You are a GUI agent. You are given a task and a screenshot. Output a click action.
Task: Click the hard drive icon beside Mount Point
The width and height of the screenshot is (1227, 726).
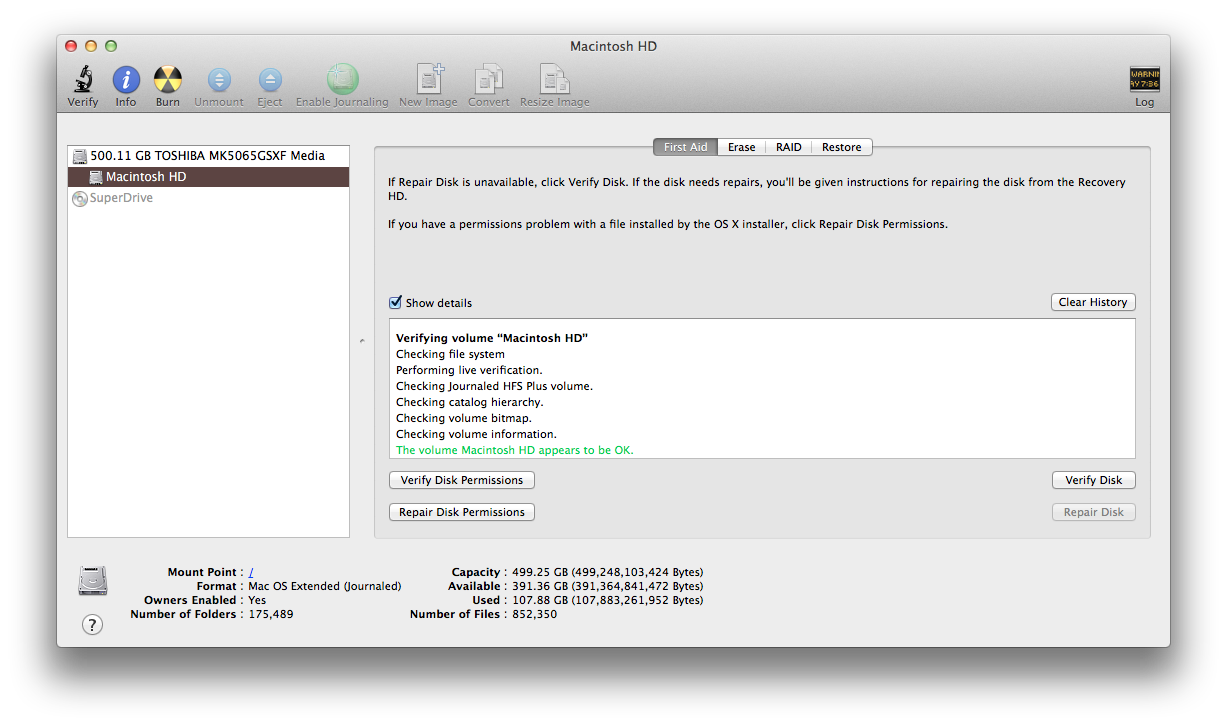point(93,580)
